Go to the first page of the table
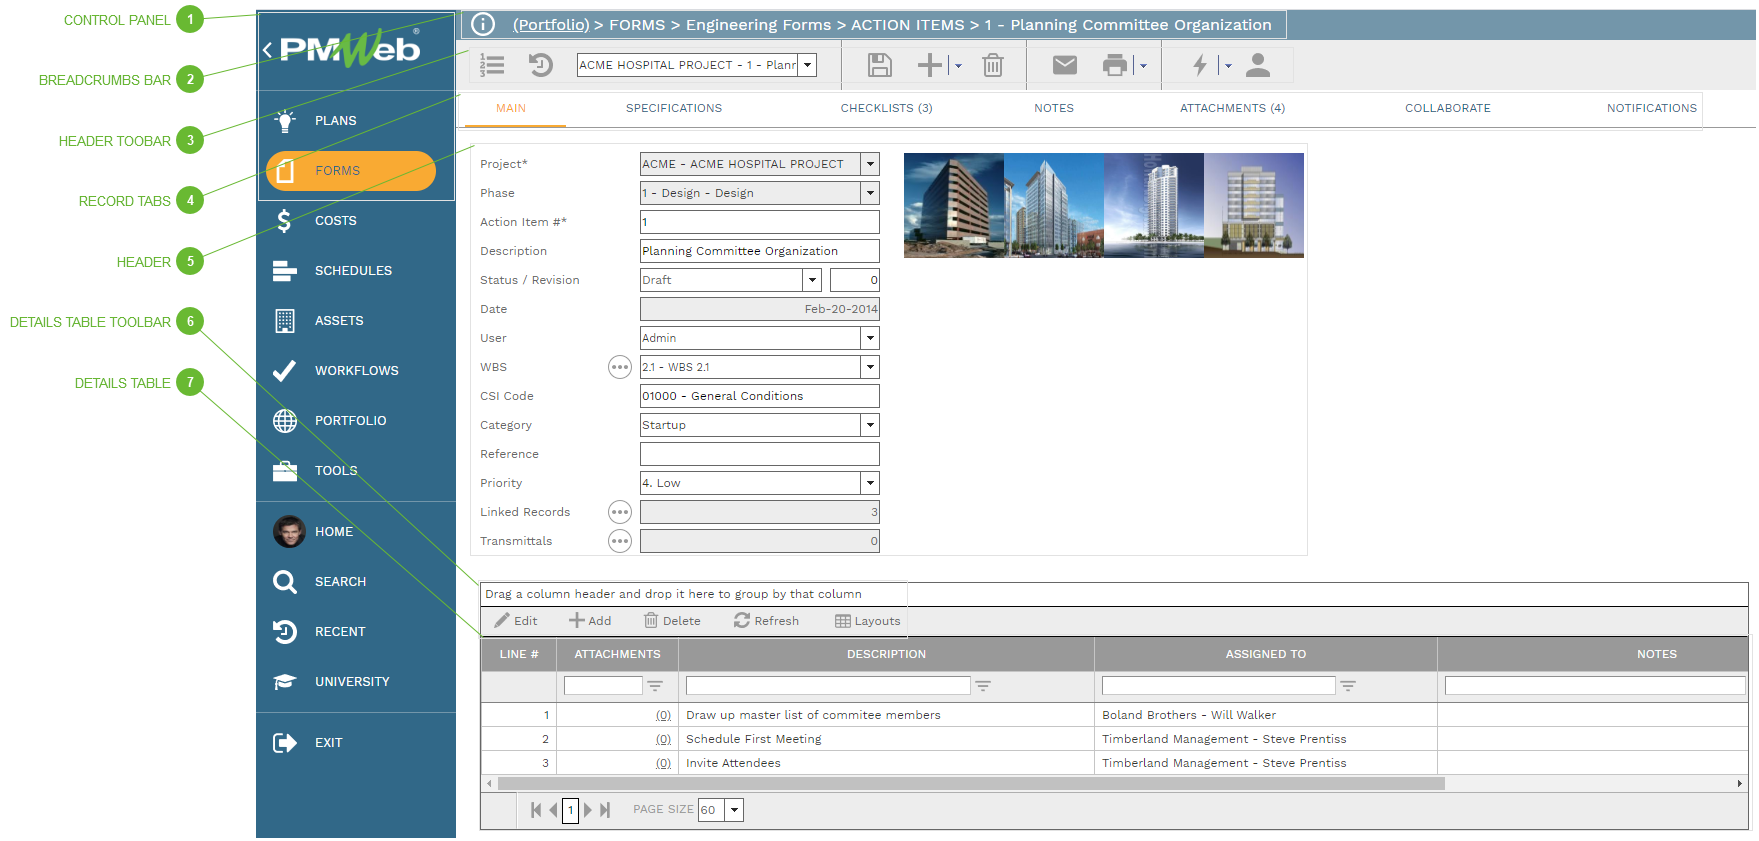This screenshot has width=1759, height=841. tap(536, 810)
